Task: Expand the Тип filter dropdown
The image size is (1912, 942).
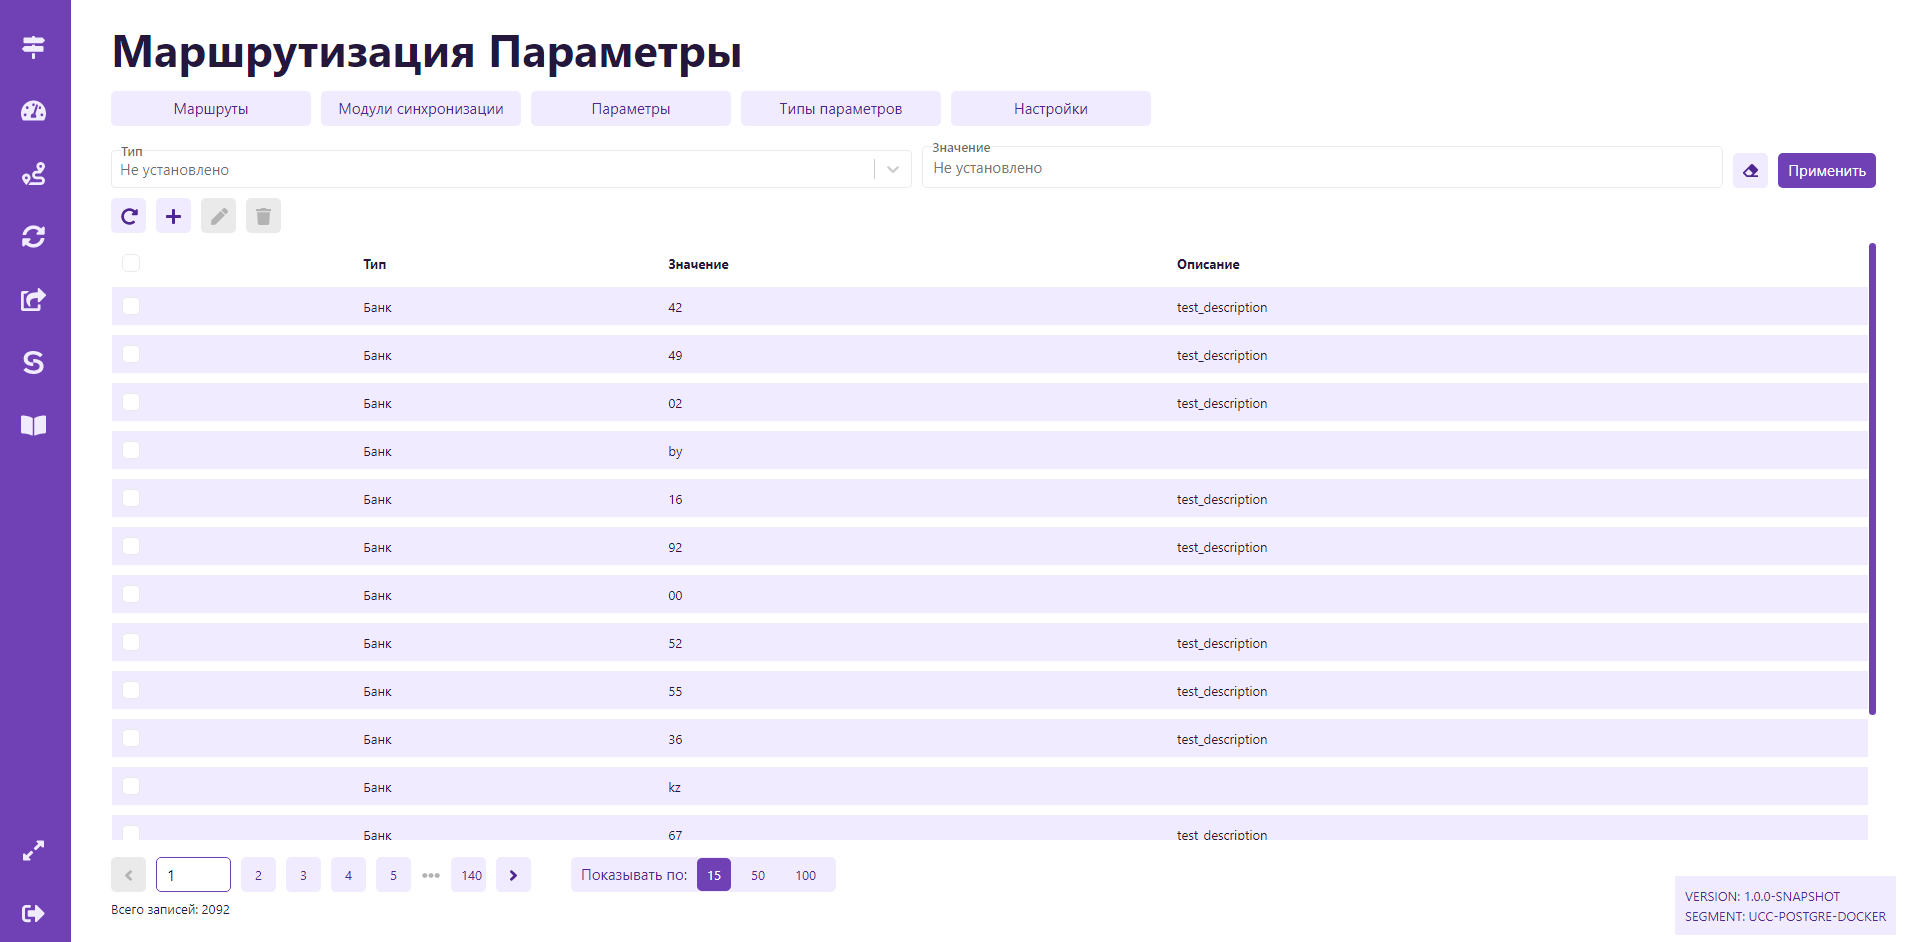Action: (893, 170)
